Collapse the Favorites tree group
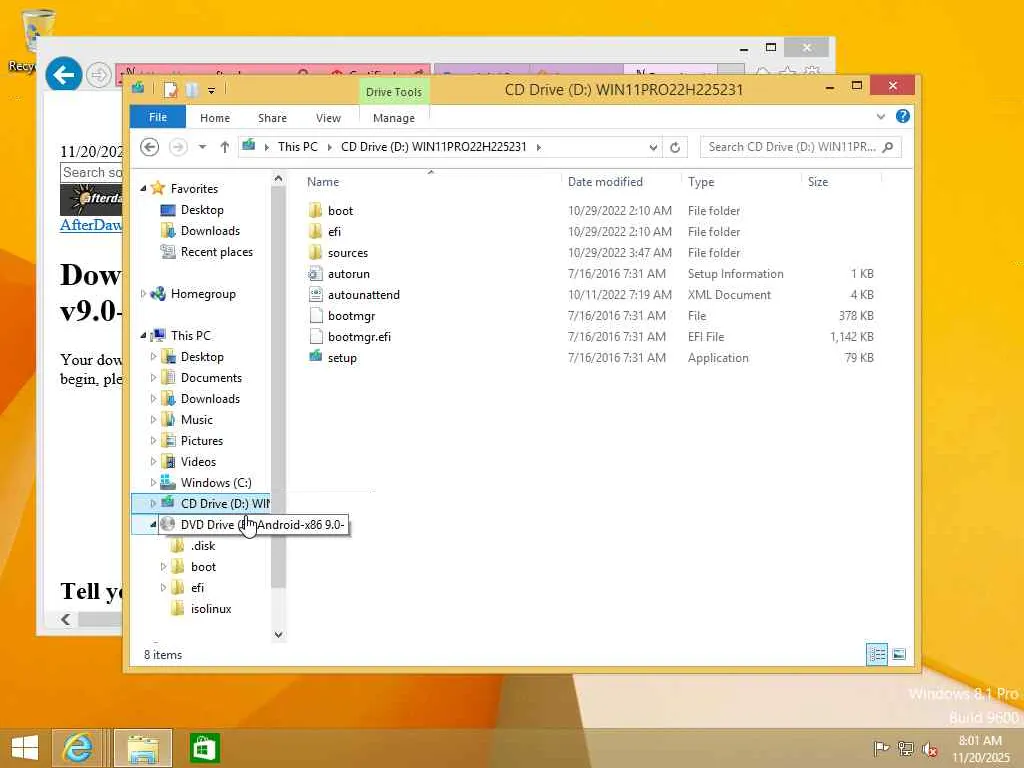Screen dimensions: 1024x768 (143, 189)
